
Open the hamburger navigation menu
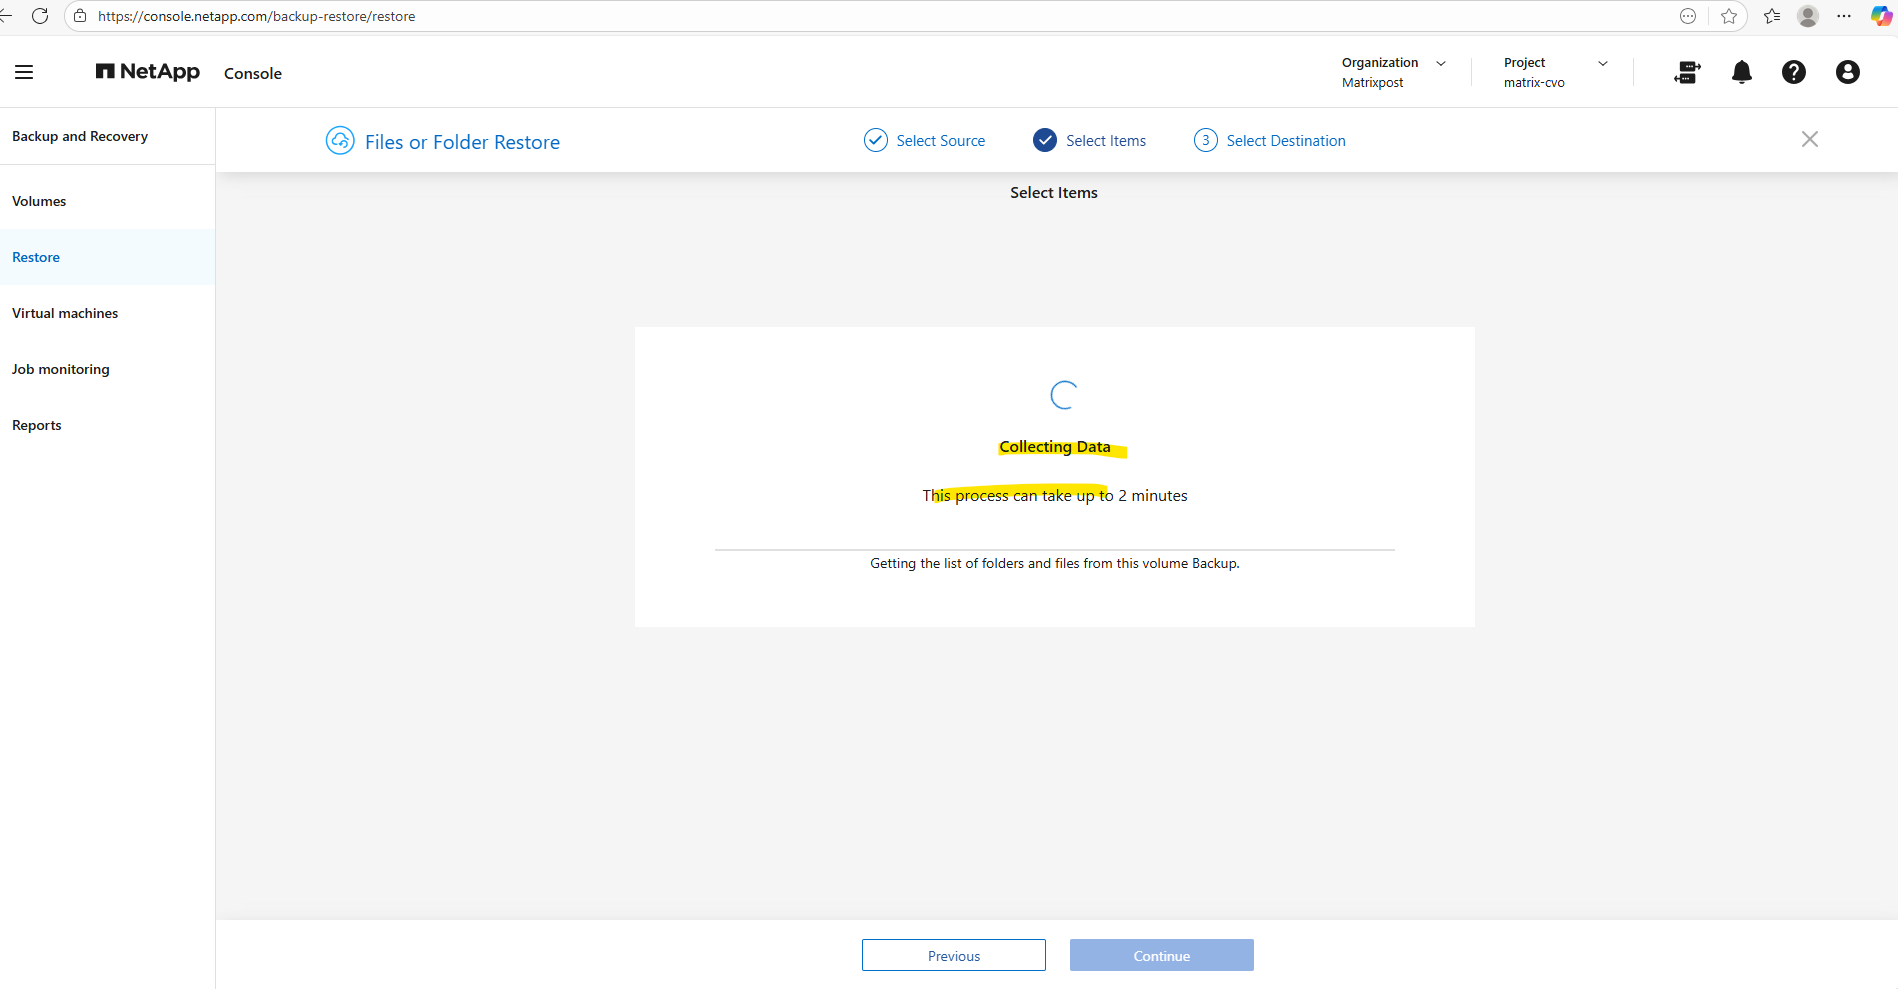pos(24,72)
